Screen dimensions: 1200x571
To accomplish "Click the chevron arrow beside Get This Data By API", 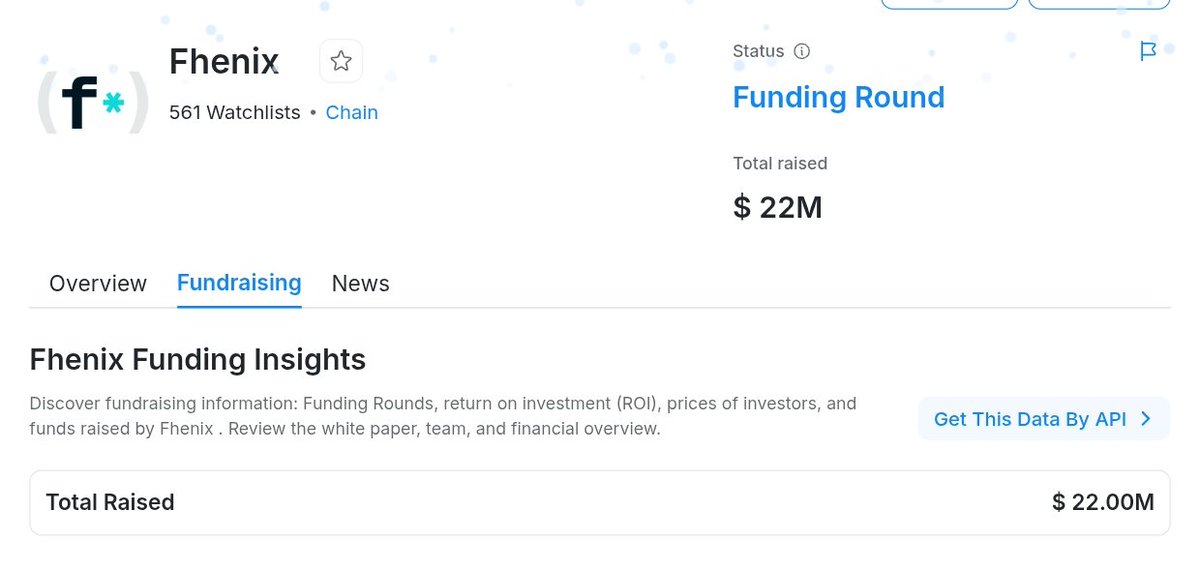I will pyautogui.click(x=1146, y=419).
